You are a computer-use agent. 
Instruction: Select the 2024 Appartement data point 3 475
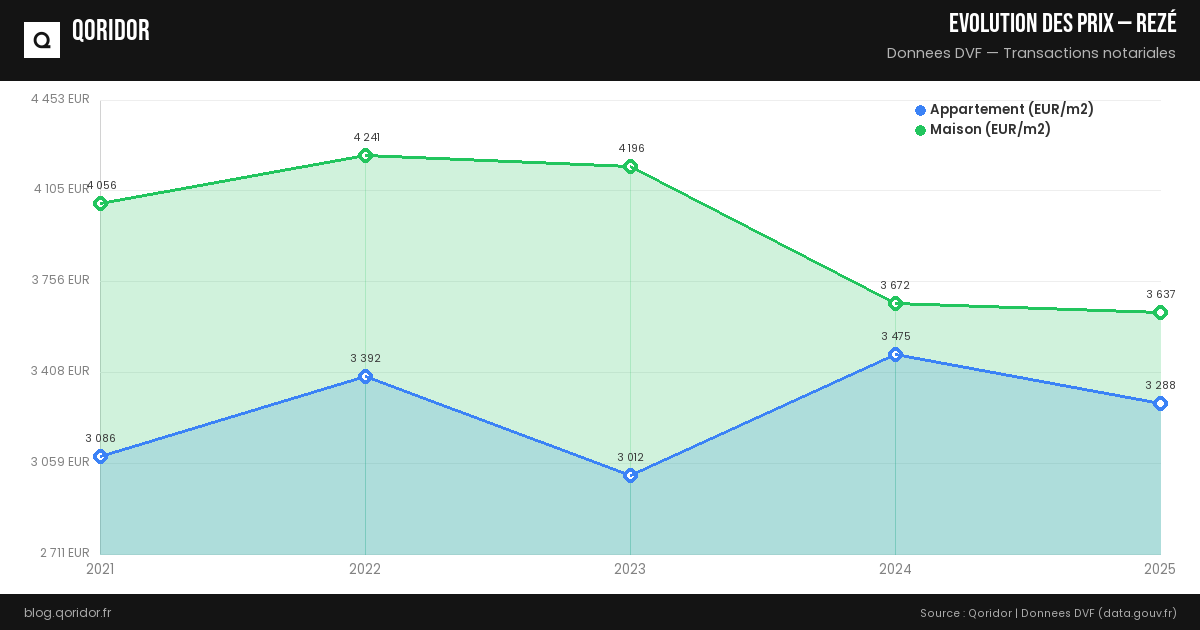tap(896, 355)
